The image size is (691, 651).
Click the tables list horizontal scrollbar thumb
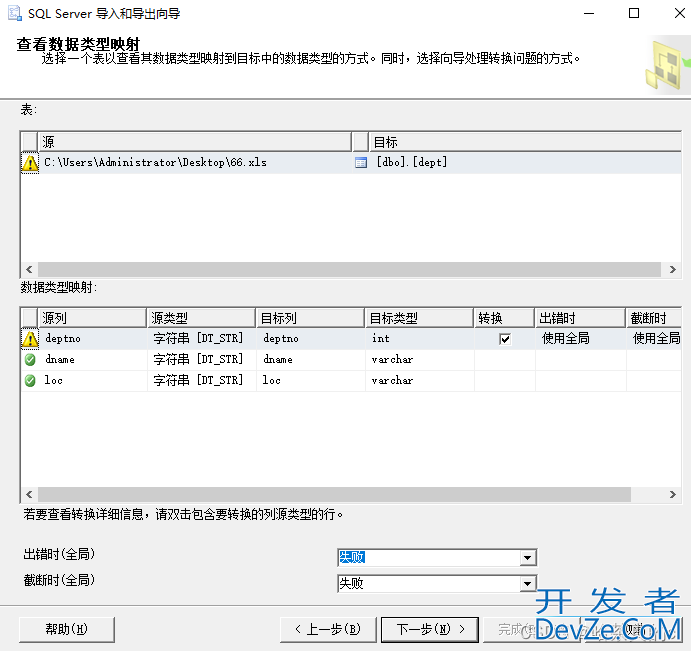[x=349, y=269]
